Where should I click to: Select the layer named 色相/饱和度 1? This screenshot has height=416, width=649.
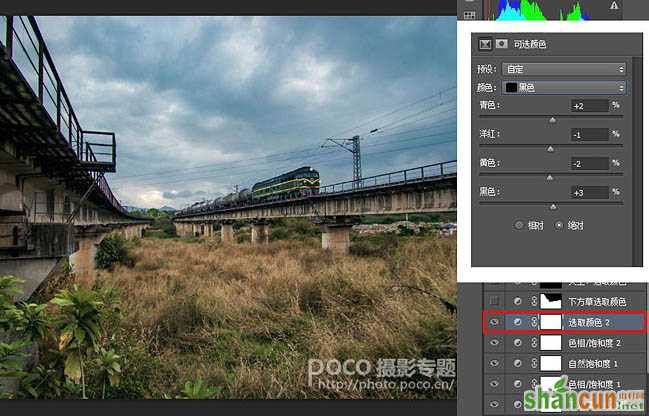594,385
